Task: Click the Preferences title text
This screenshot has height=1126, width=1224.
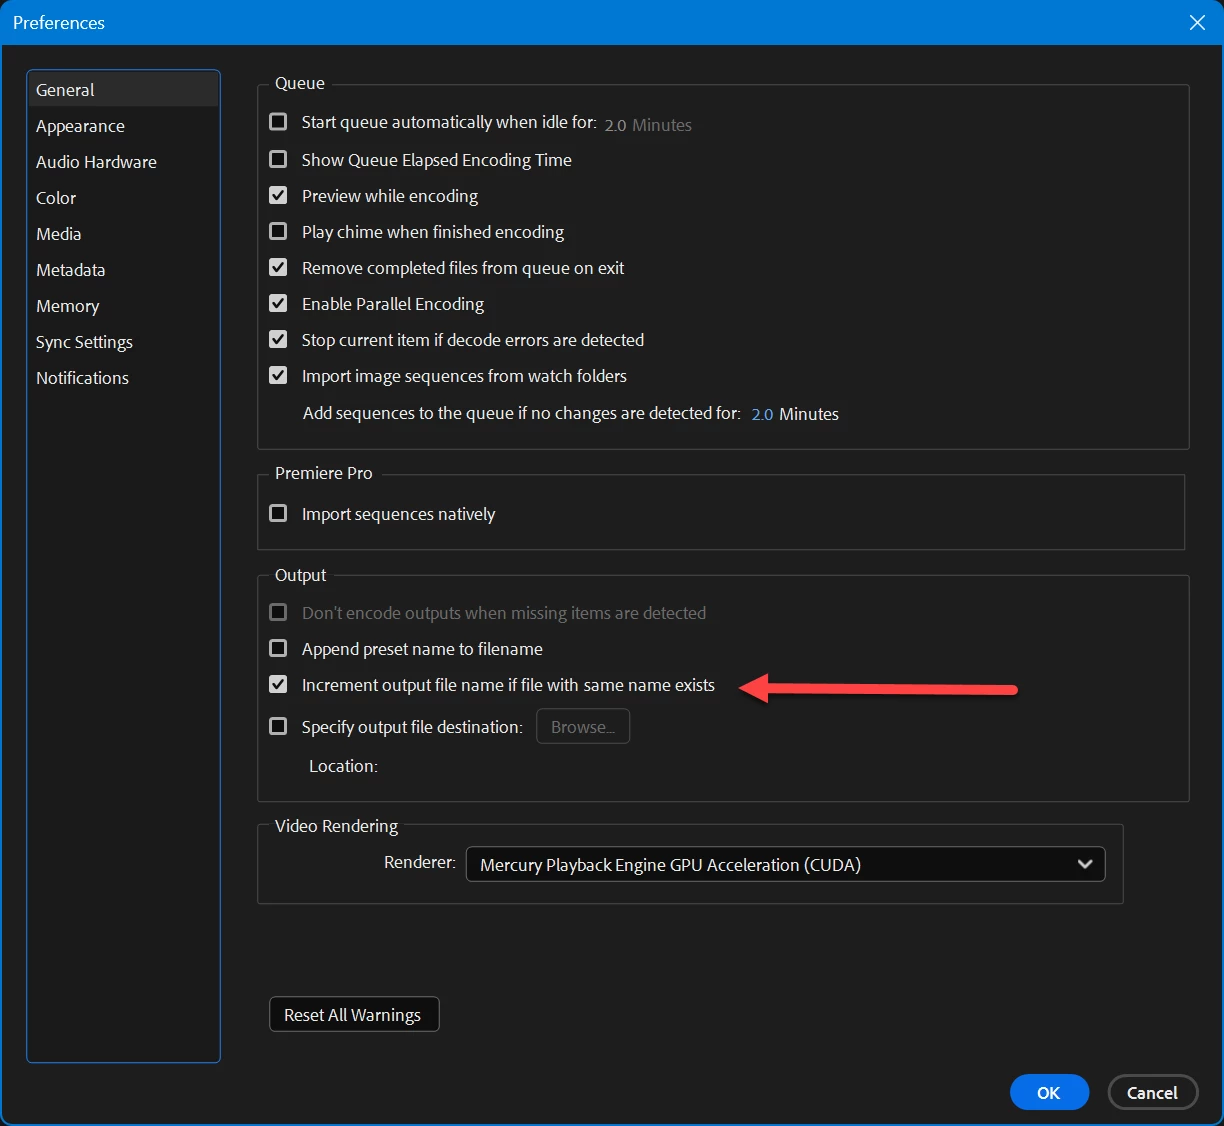Action: [59, 22]
